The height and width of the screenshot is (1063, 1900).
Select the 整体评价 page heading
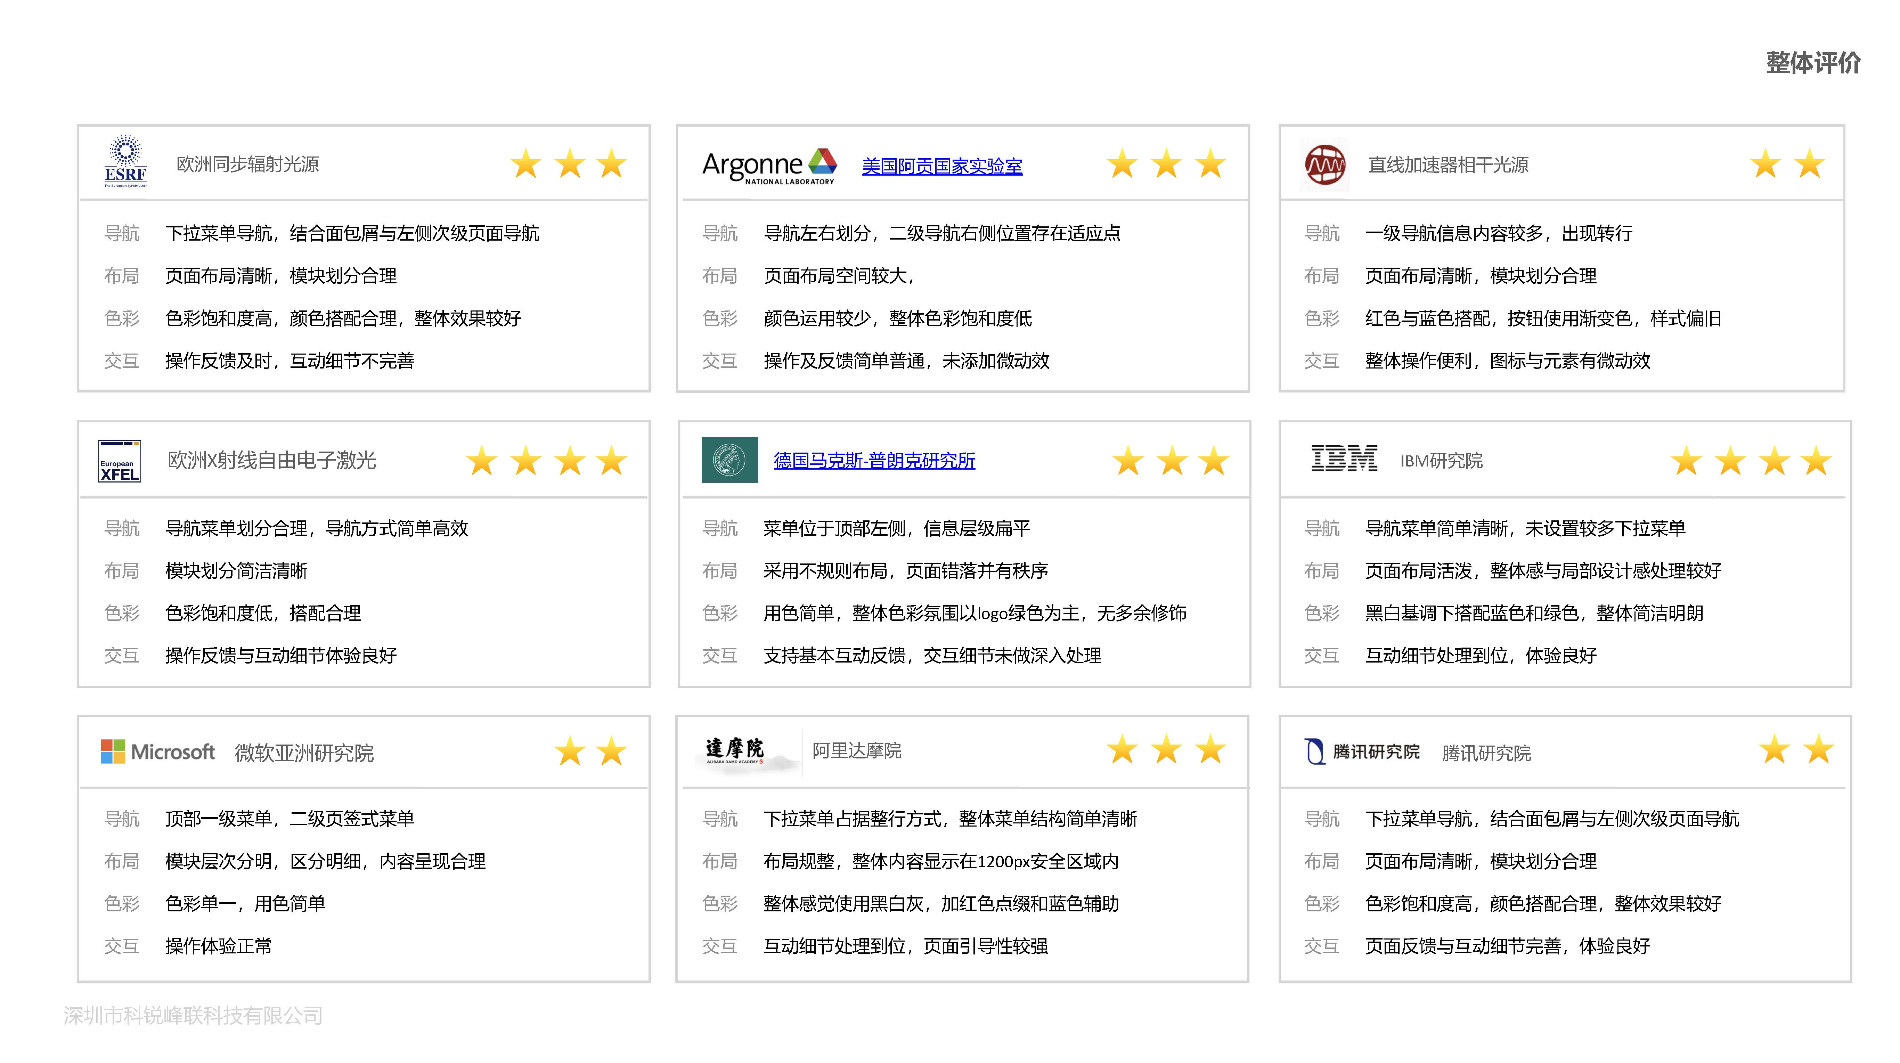pos(1812,63)
